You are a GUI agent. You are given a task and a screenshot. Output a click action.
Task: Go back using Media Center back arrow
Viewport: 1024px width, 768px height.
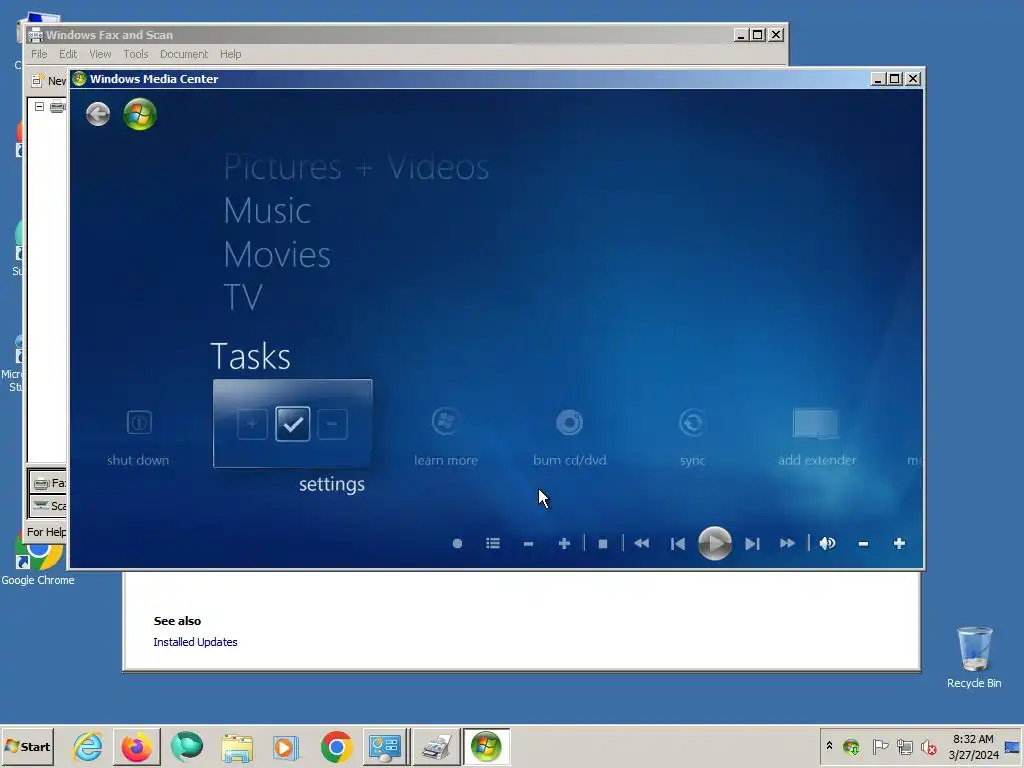pyautogui.click(x=98, y=114)
